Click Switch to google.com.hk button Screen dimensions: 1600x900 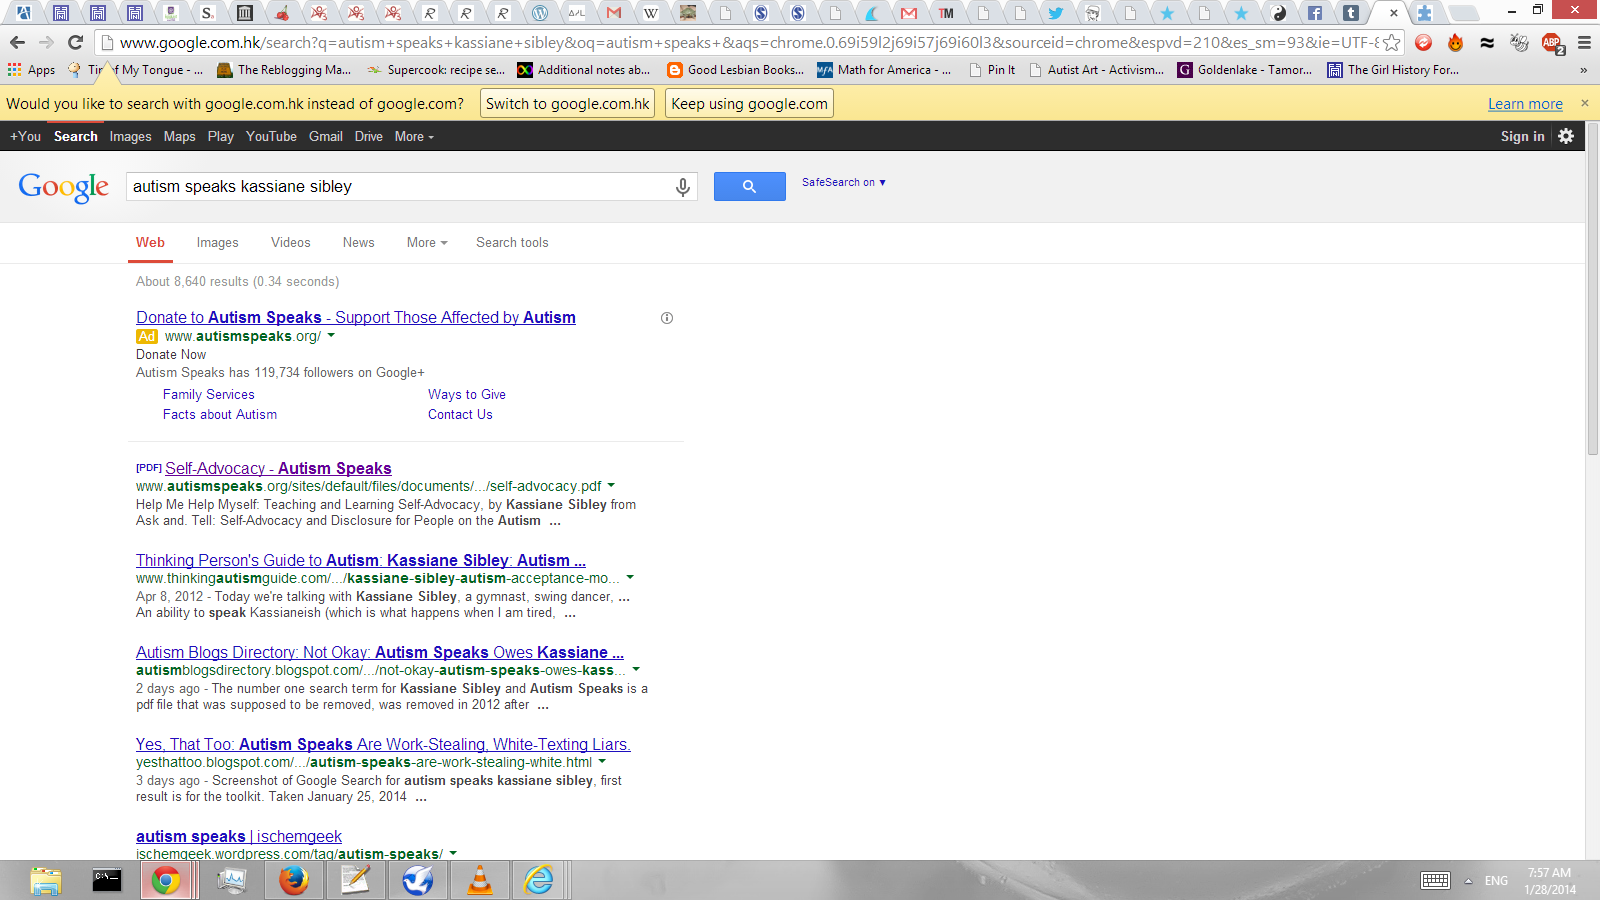[568, 104]
